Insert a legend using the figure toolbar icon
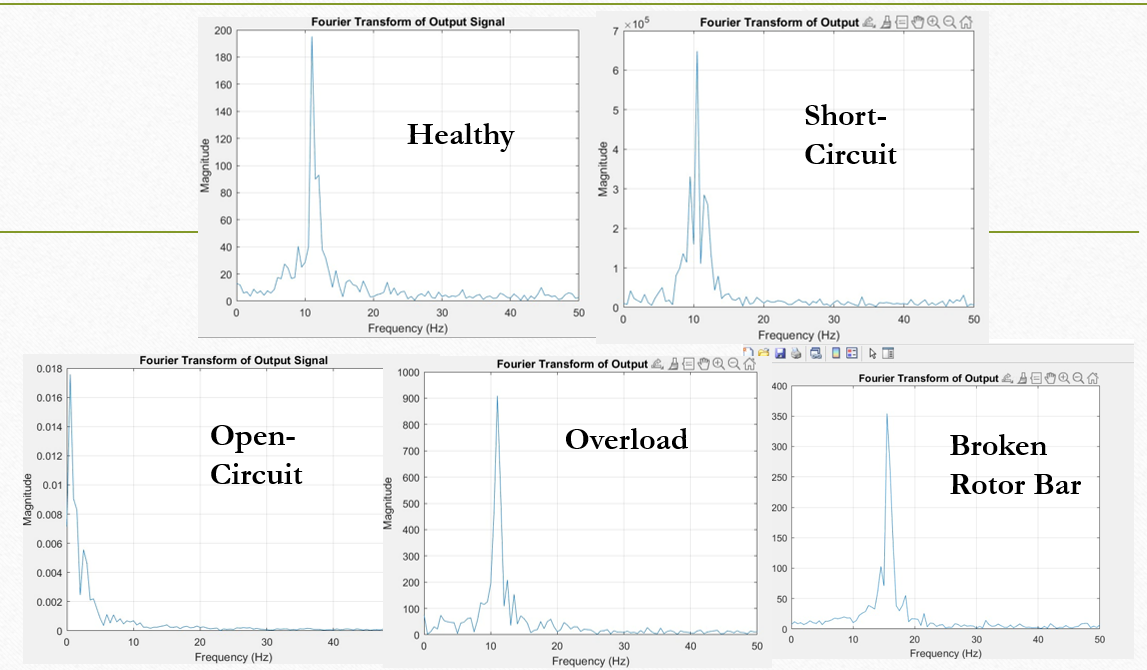Image resolution: width=1147 pixels, height=670 pixels. [x=851, y=353]
